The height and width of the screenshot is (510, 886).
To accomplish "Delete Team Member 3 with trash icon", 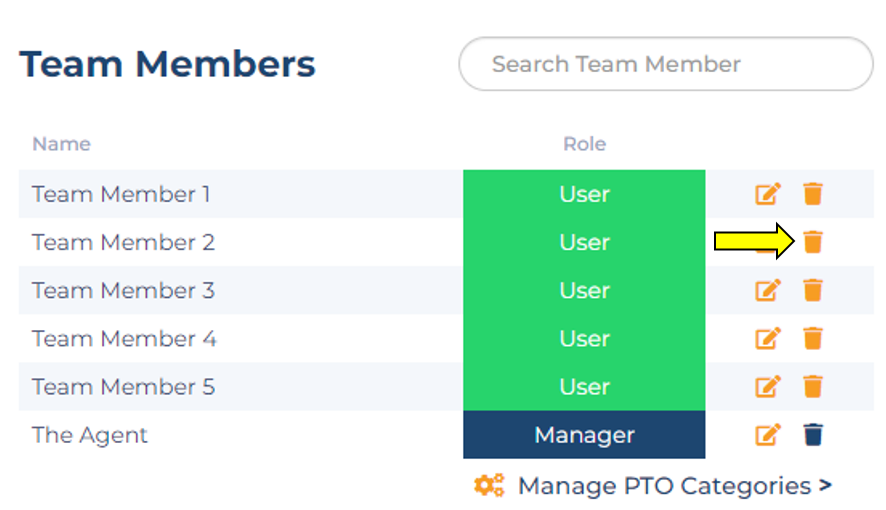I will click(813, 290).
